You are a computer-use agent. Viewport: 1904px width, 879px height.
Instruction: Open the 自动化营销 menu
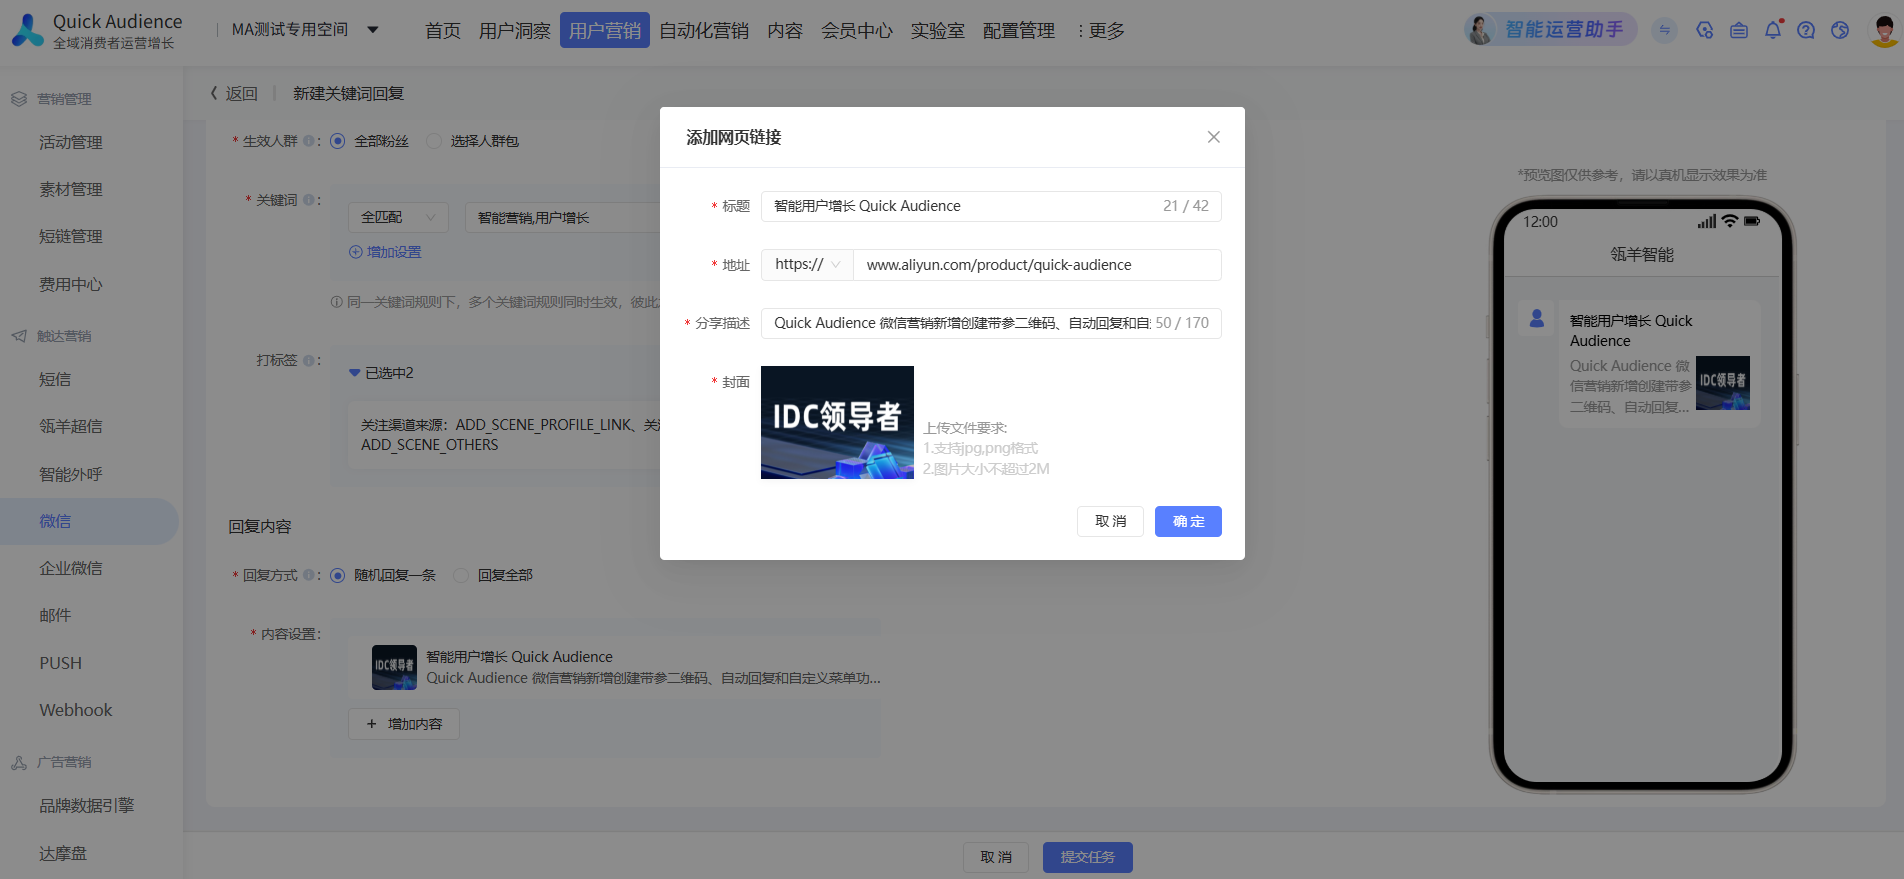click(704, 31)
